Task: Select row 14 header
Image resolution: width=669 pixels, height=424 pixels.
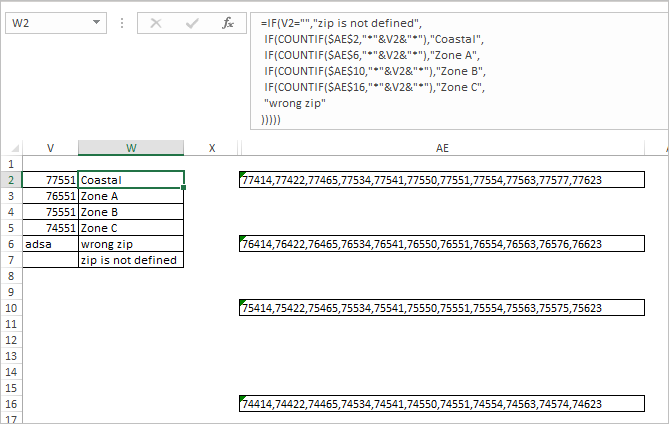Action: point(11,372)
